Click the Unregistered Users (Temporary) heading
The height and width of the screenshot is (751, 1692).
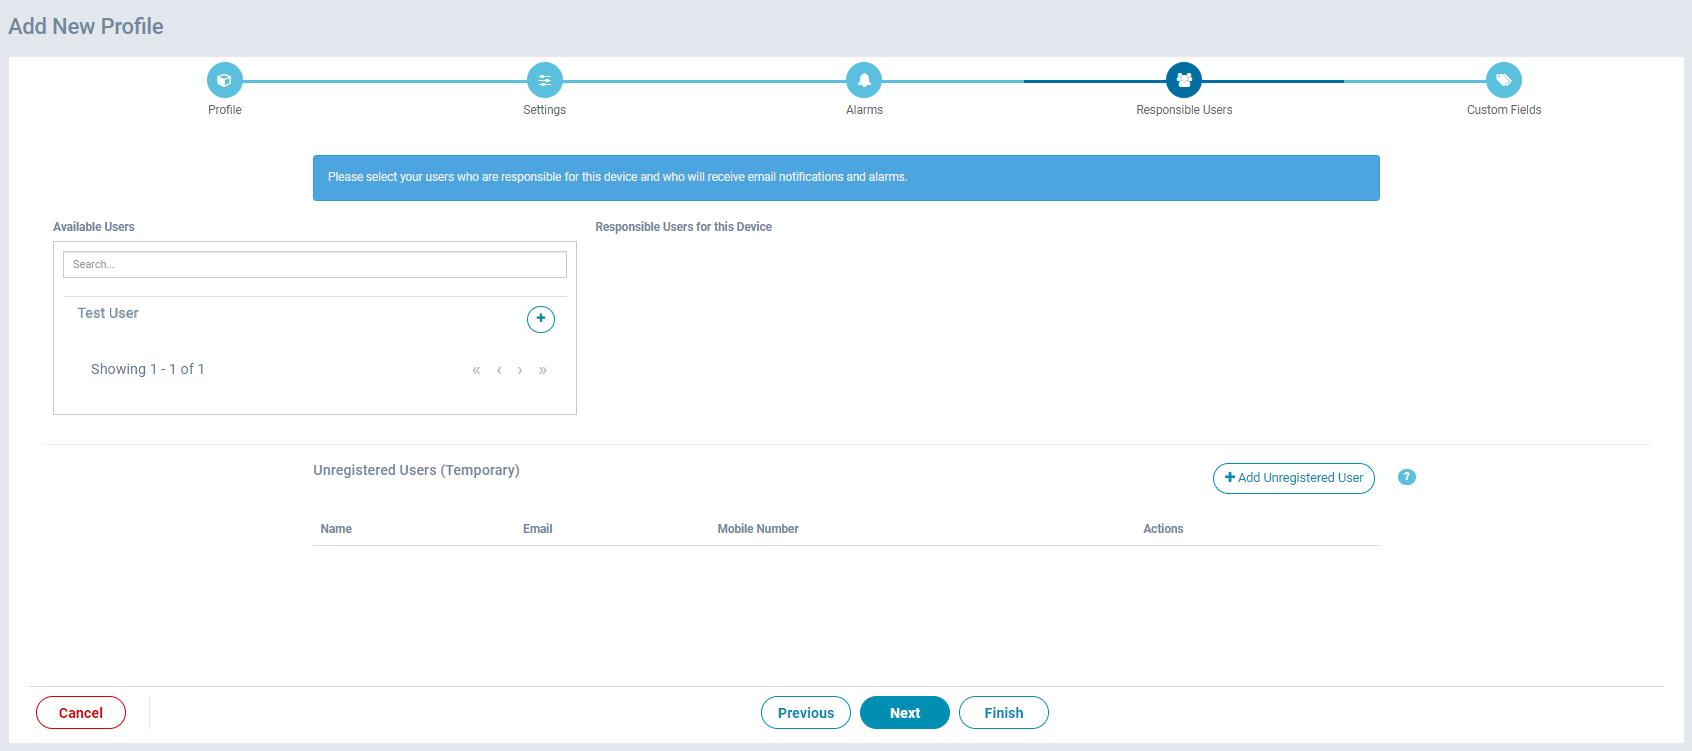tap(416, 470)
